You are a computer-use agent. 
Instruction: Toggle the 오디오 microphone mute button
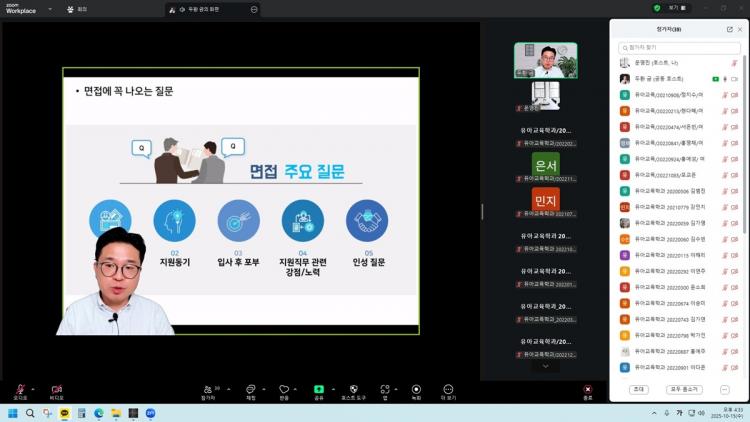click(x=20, y=389)
